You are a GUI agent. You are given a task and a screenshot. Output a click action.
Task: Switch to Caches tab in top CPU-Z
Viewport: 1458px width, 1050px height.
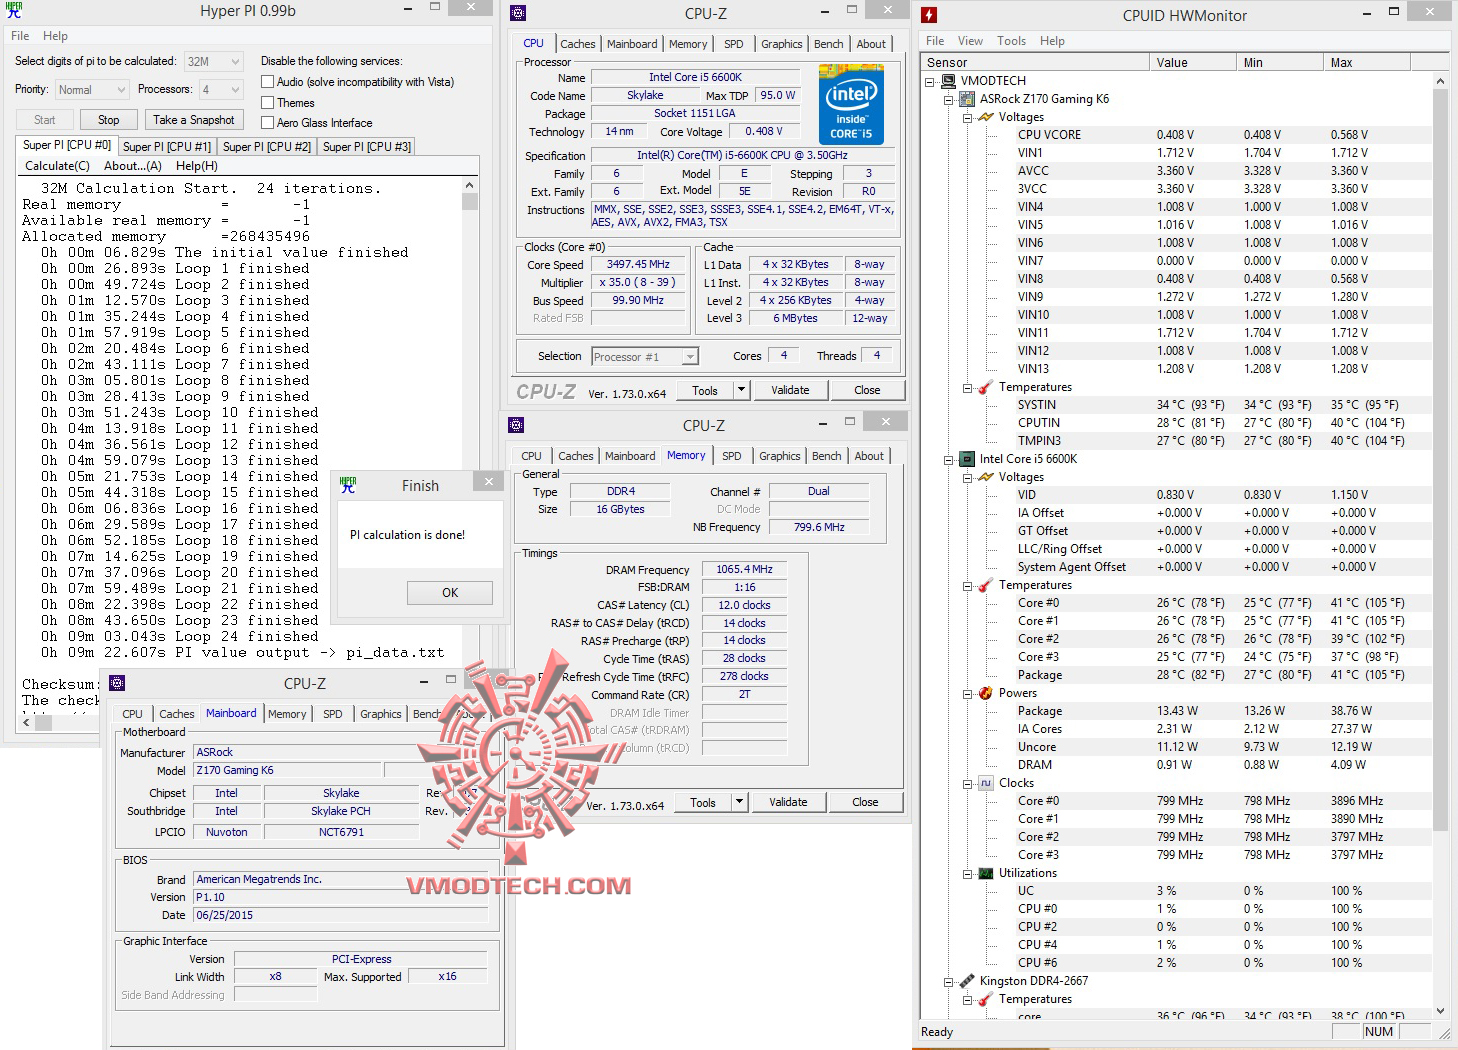pos(577,44)
